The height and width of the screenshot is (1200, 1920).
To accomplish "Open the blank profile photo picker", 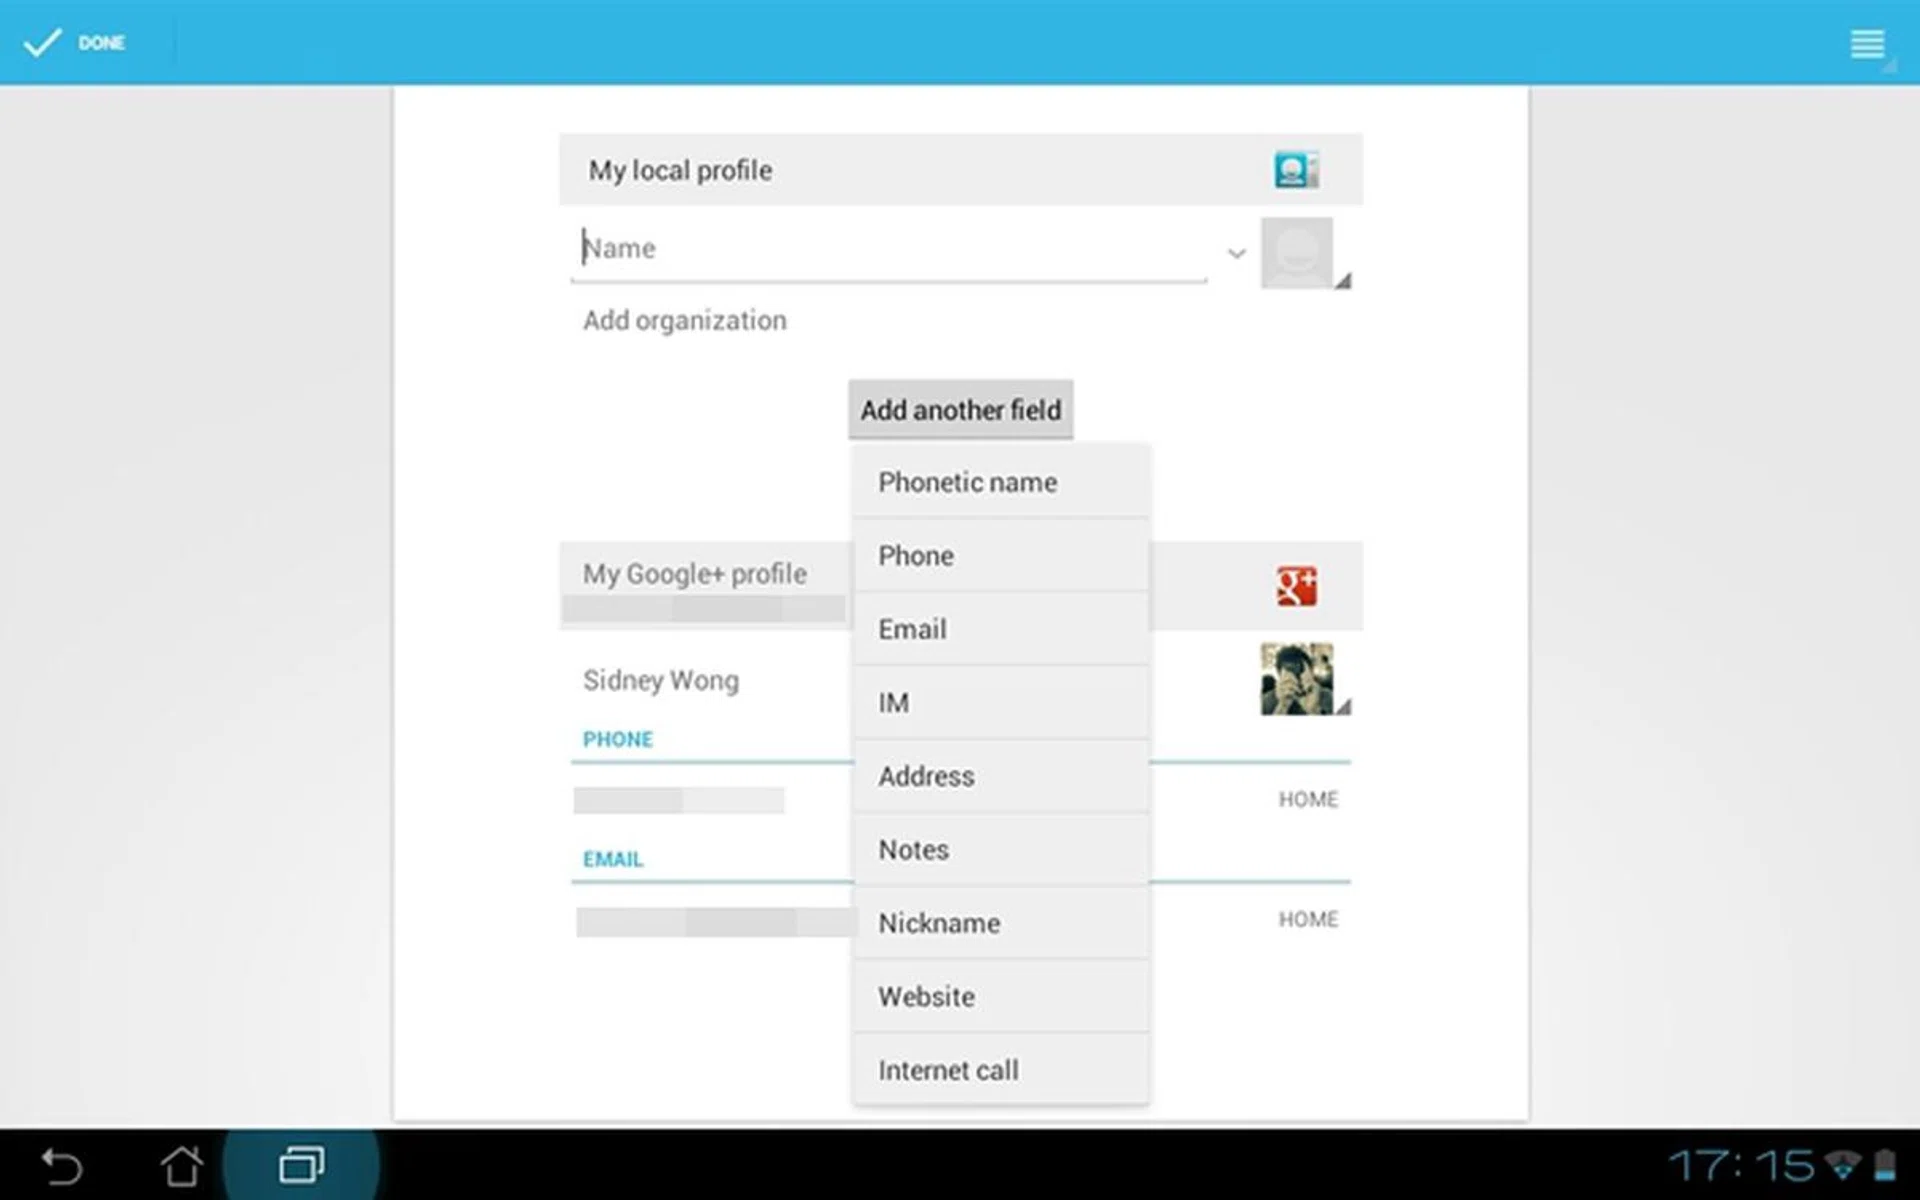I will (x=1297, y=253).
